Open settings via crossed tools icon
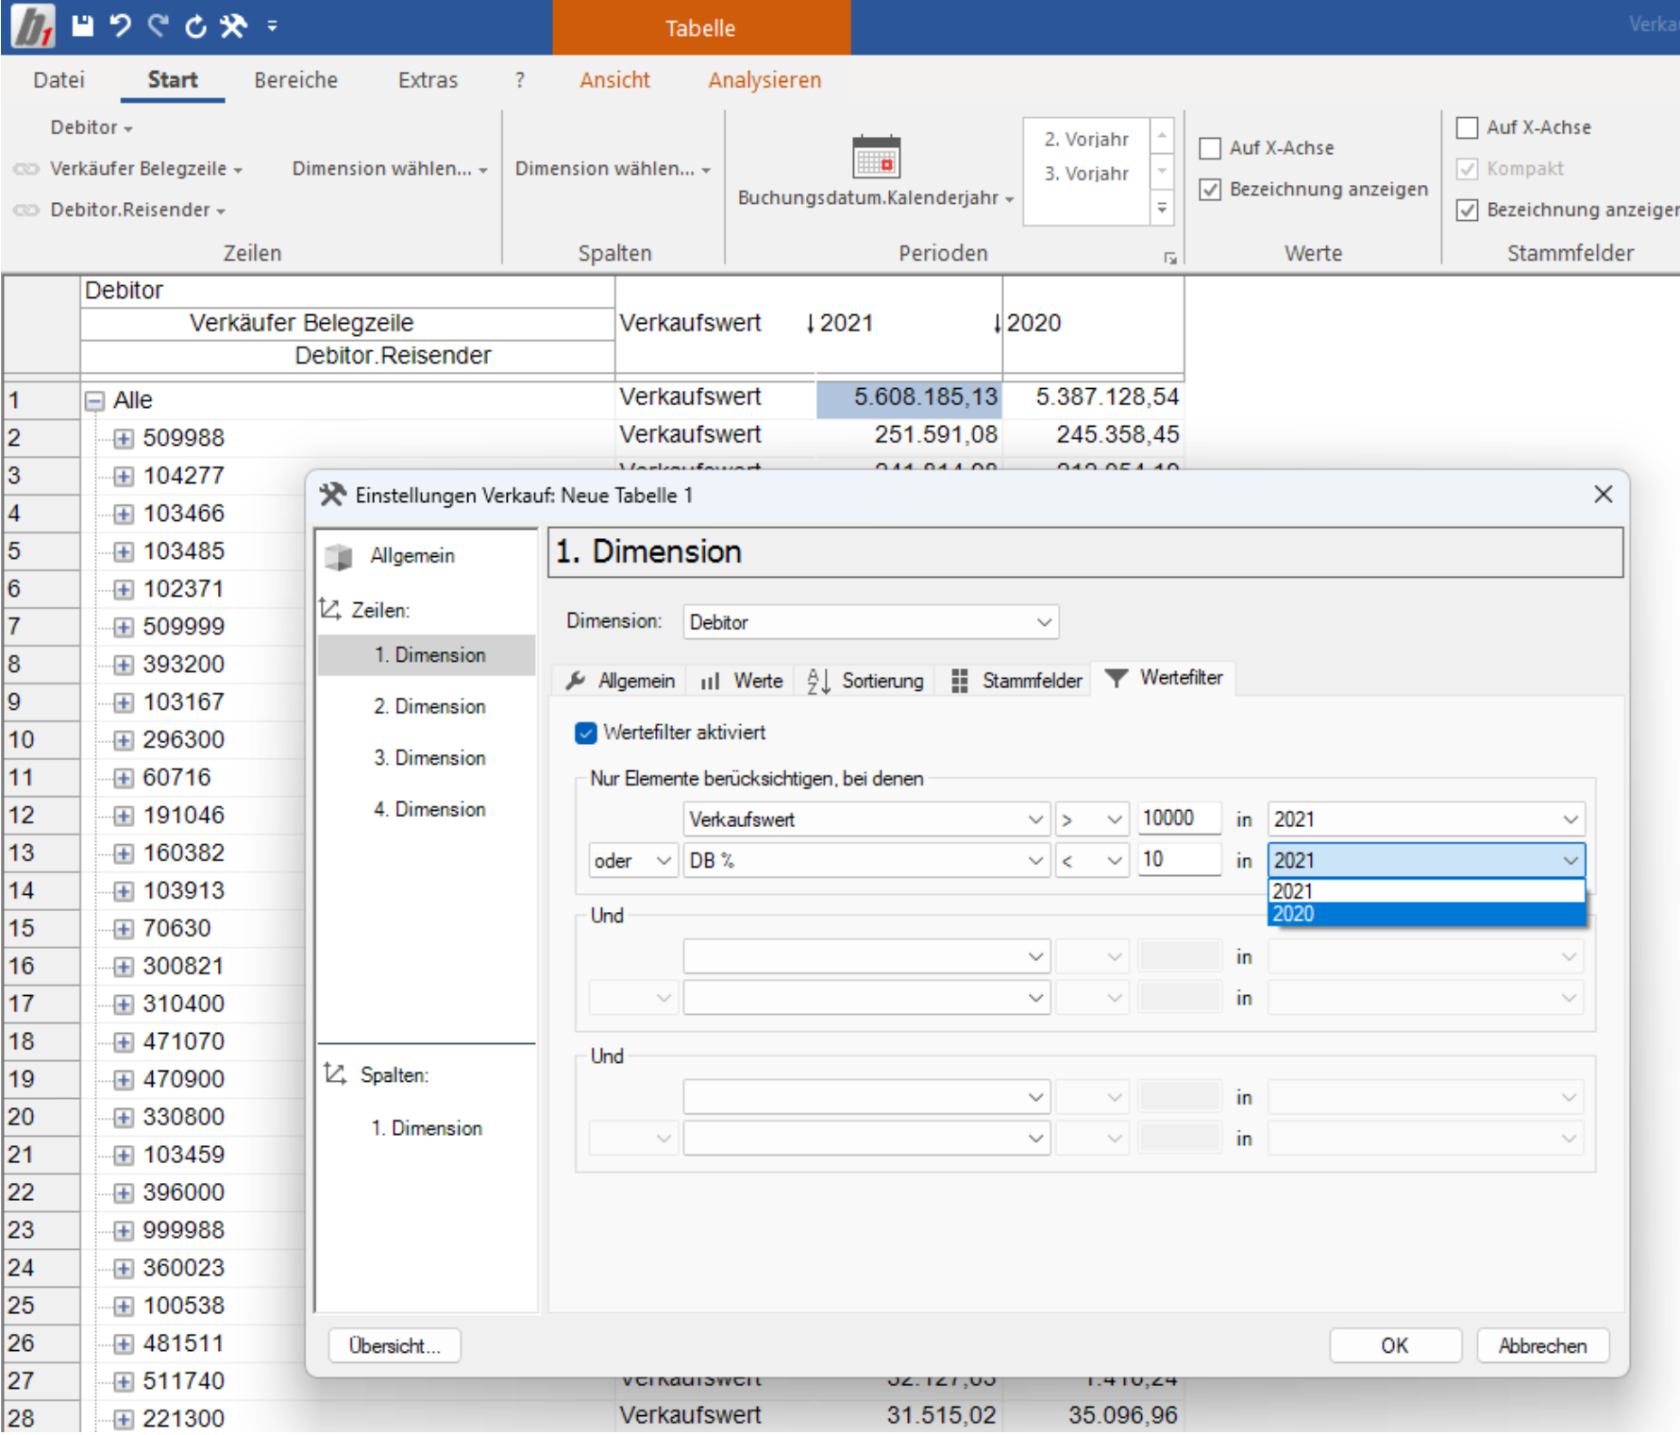Image resolution: width=1680 pixels, height=1435 pixels. pos(233,26)
